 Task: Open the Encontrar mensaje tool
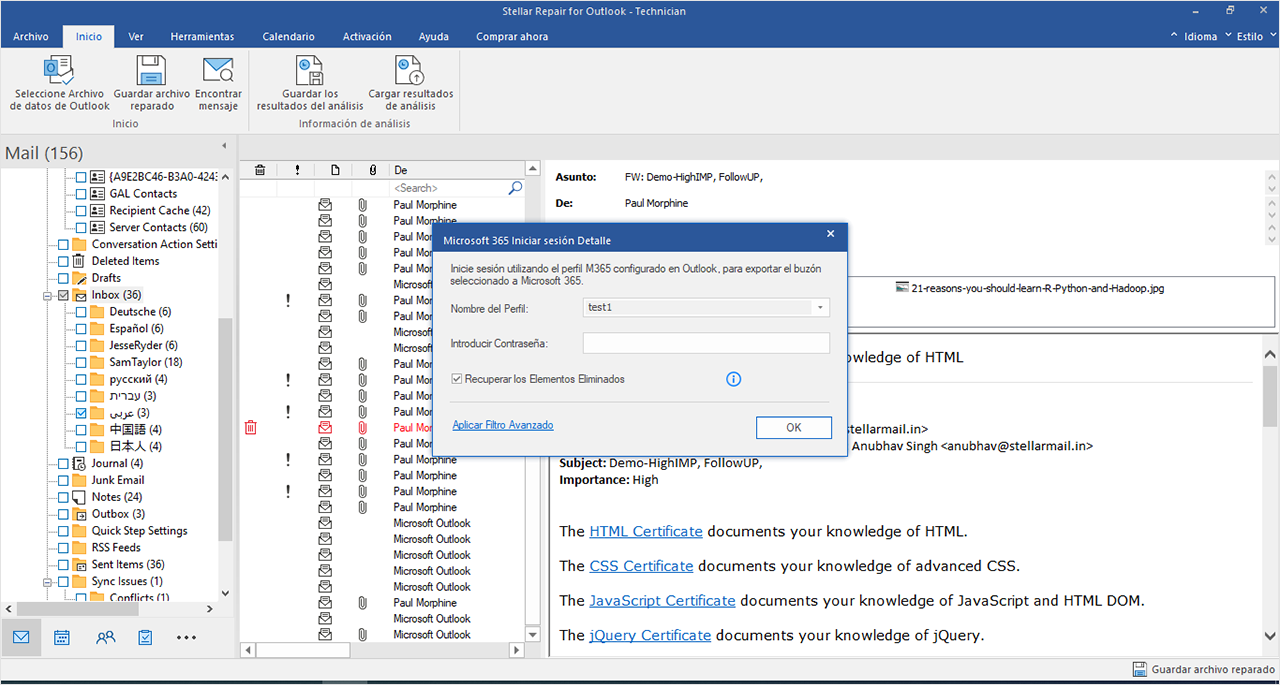pyautogui.click(x=218, y=84)
